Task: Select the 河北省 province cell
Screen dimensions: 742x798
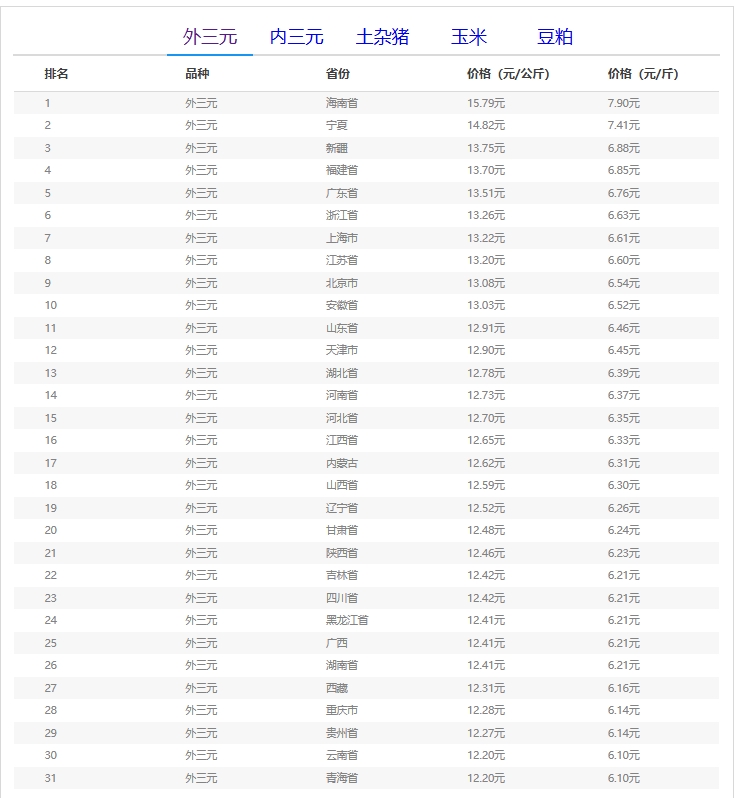Action: pyautogui.click(x=342, y=418)
